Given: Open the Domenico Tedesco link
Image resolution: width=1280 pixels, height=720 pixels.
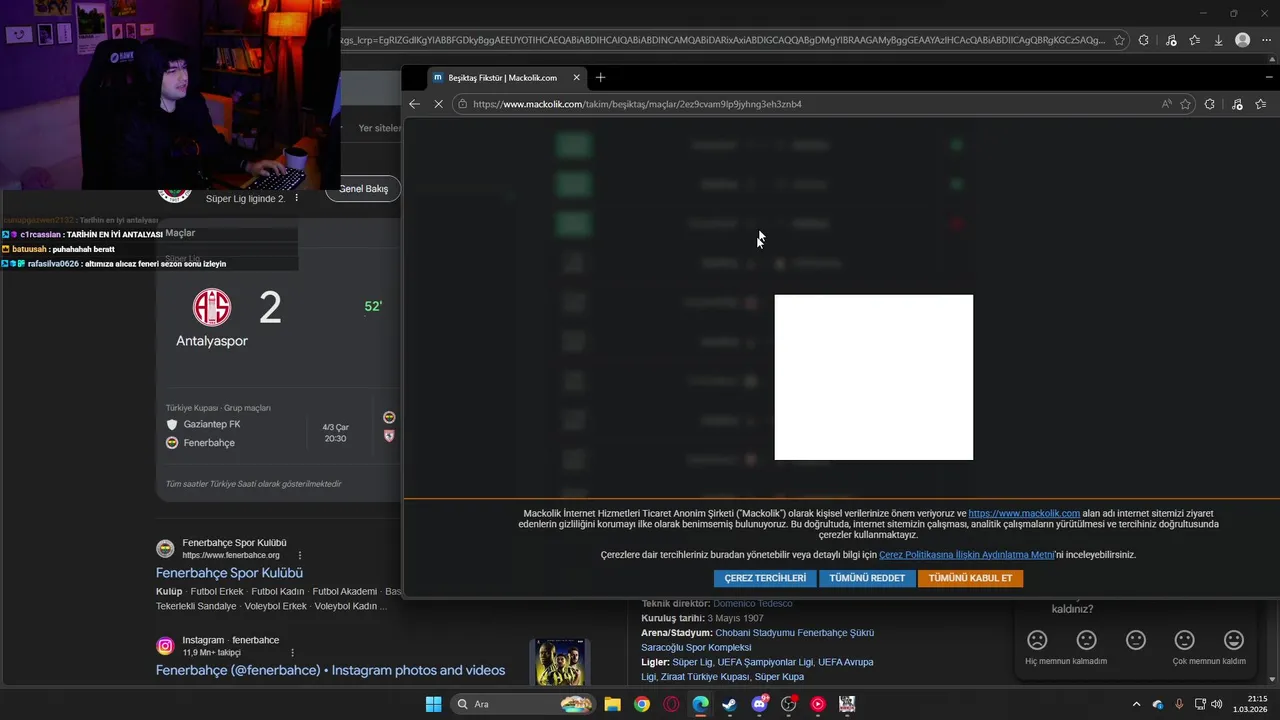Looking at the screenshot, I should coord(752,603).
